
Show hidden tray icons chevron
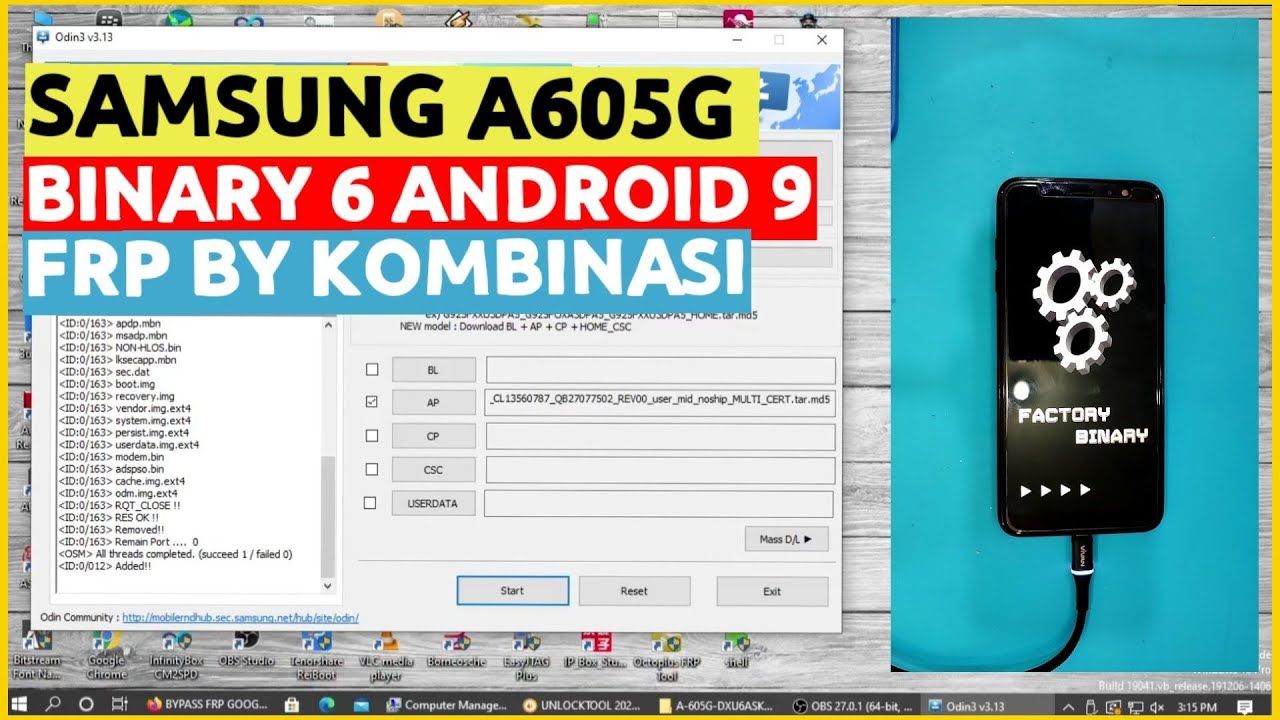1069,706
